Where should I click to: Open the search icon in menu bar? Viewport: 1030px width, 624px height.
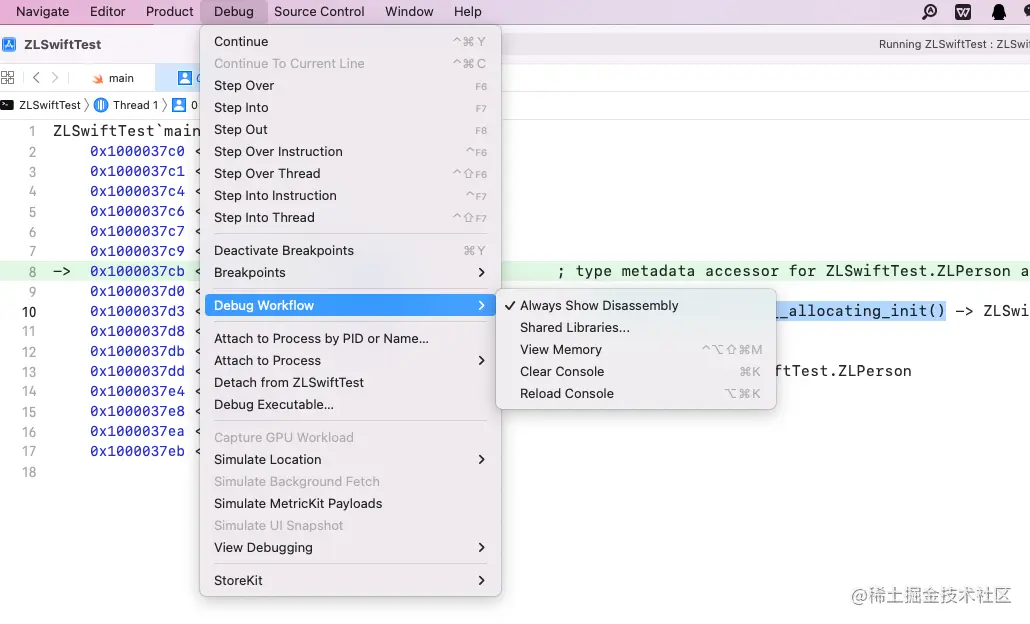coord(929,12)
